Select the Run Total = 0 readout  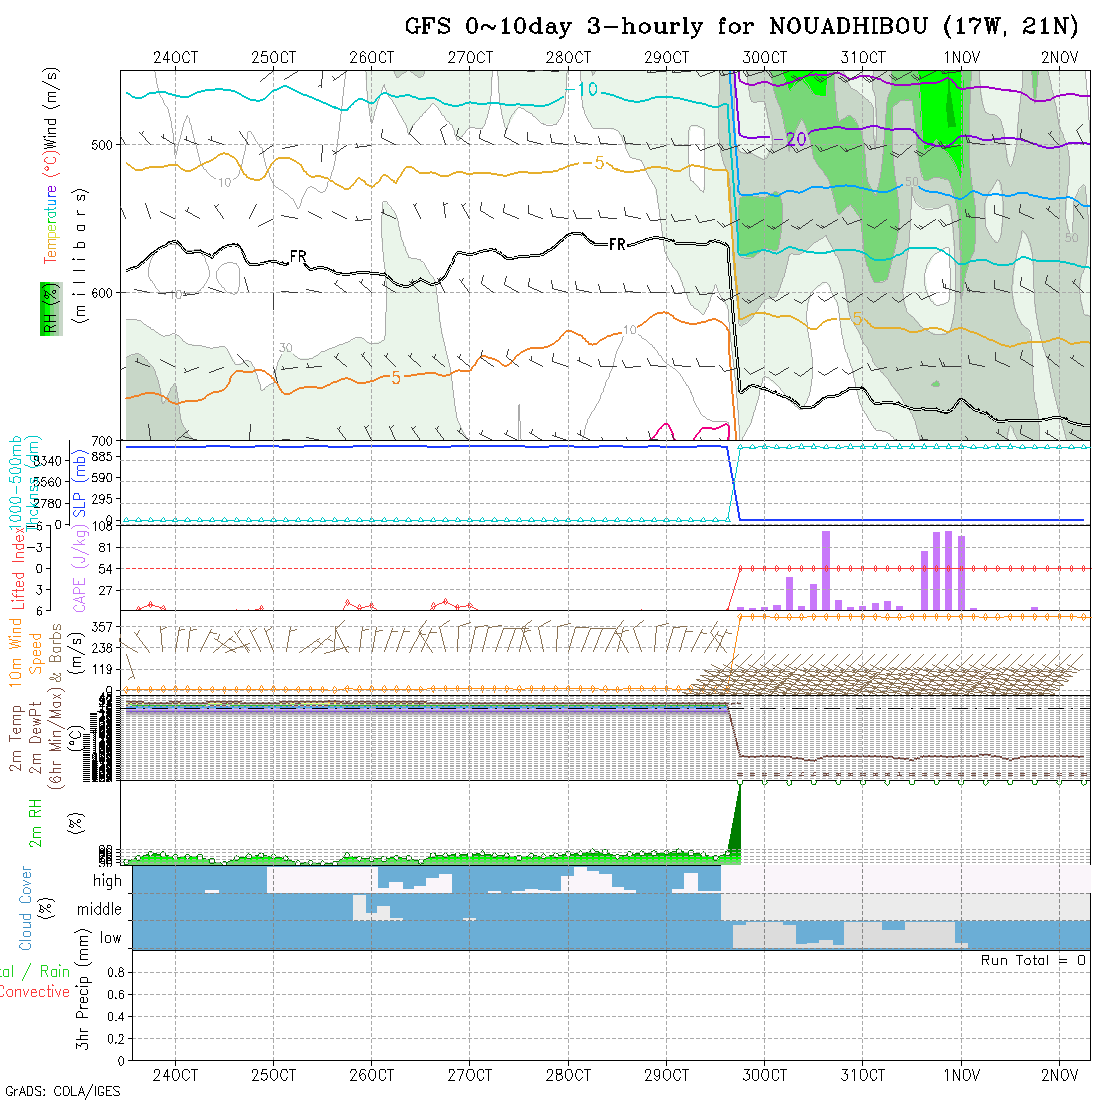point(1033,960)
